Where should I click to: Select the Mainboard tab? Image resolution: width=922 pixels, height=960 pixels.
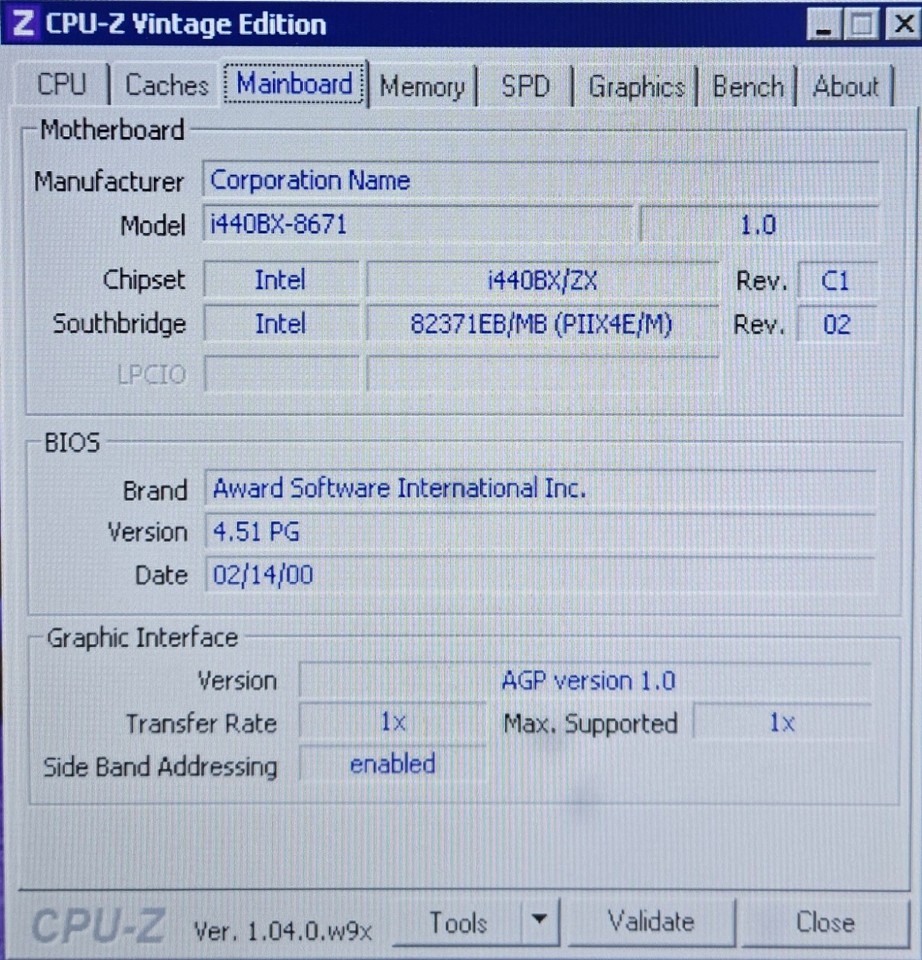(x=294, y=86)
